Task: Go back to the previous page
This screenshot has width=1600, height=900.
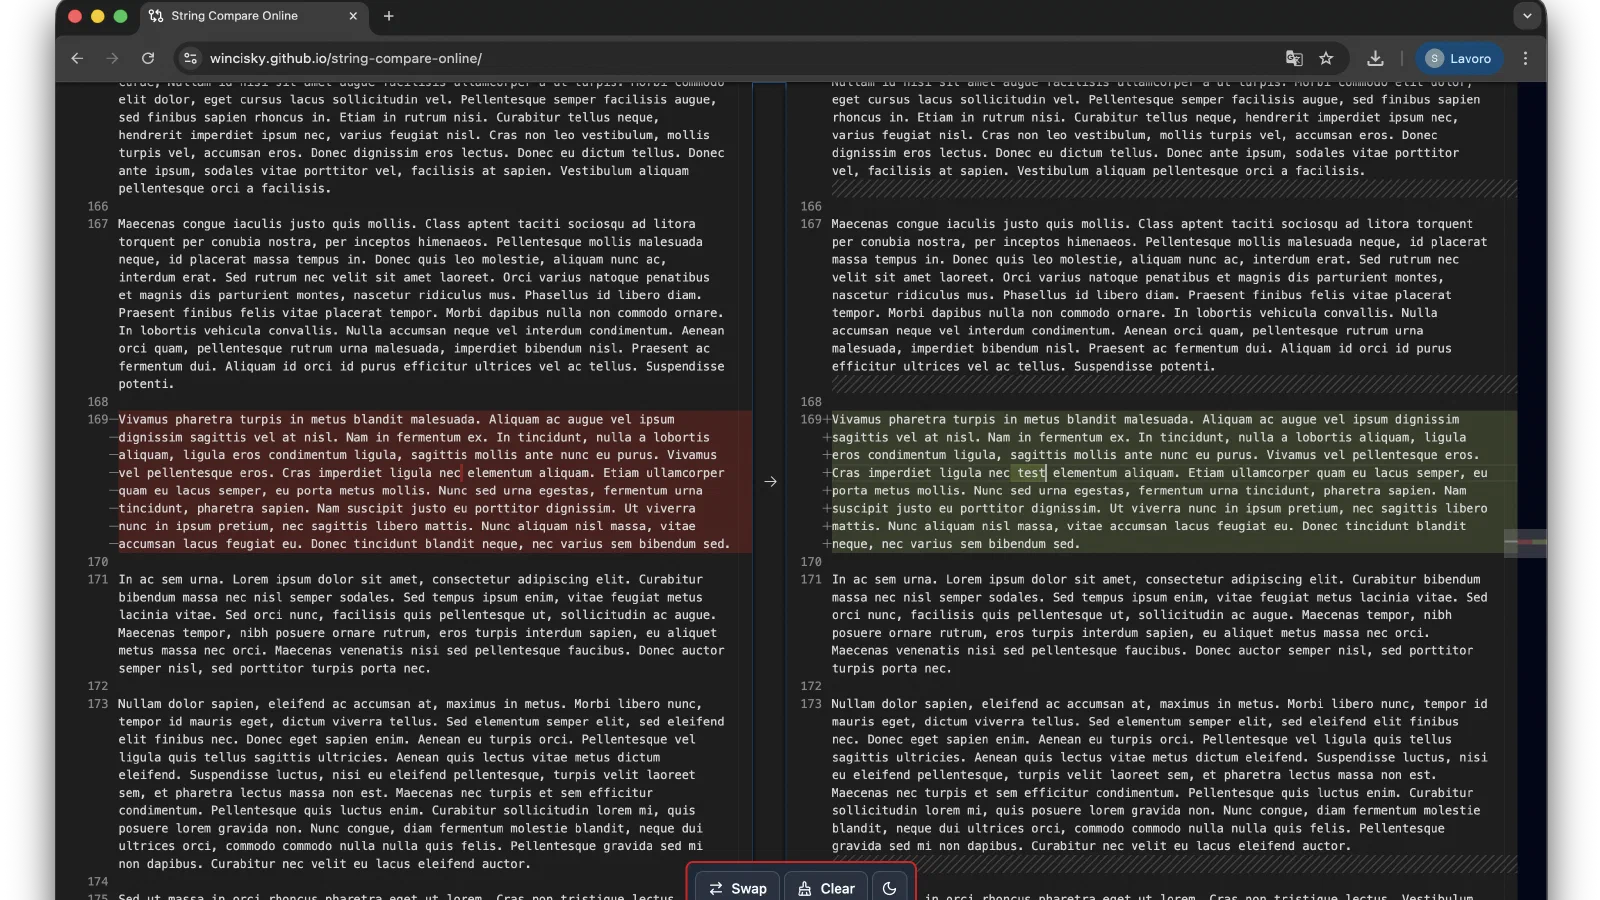Action: click(77, 59)
